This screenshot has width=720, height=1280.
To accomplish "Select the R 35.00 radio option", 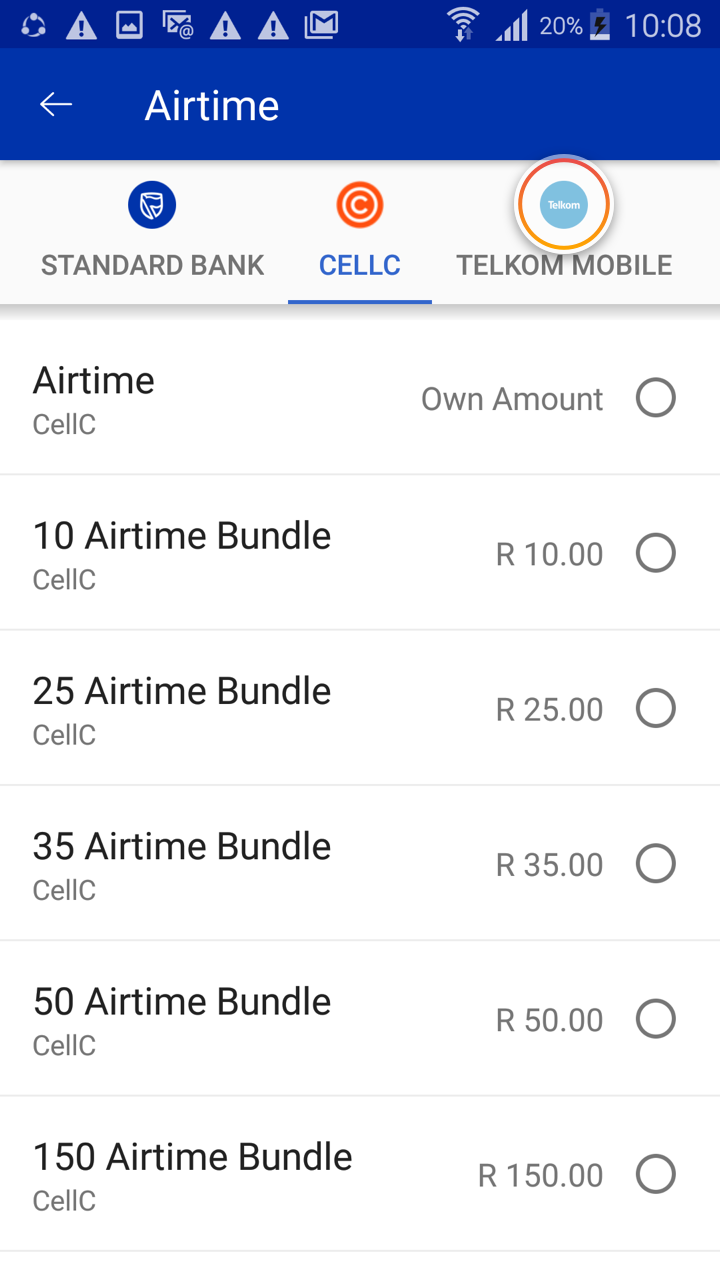I will point(656,864).
